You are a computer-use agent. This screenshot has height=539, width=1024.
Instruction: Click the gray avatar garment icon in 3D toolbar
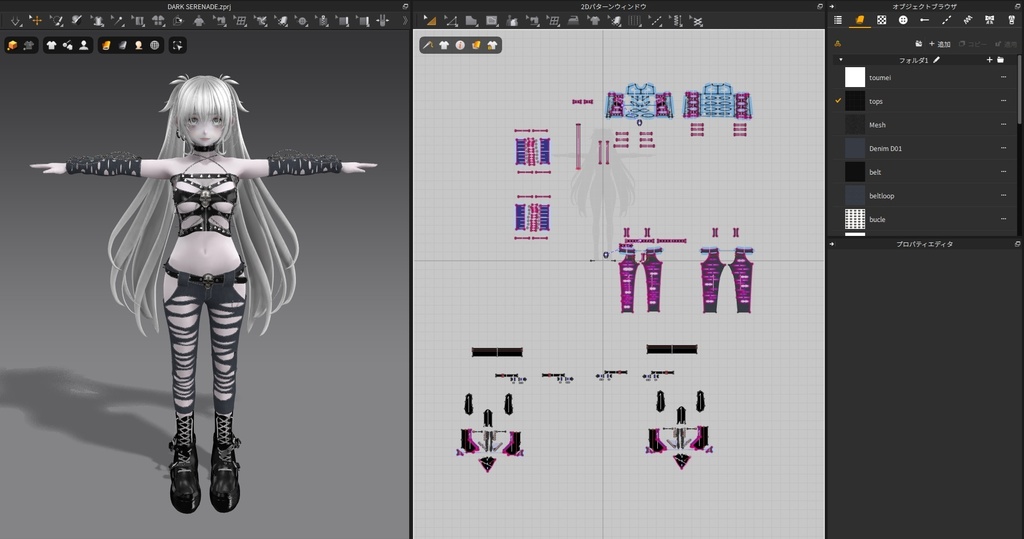(x=199, y=21)
